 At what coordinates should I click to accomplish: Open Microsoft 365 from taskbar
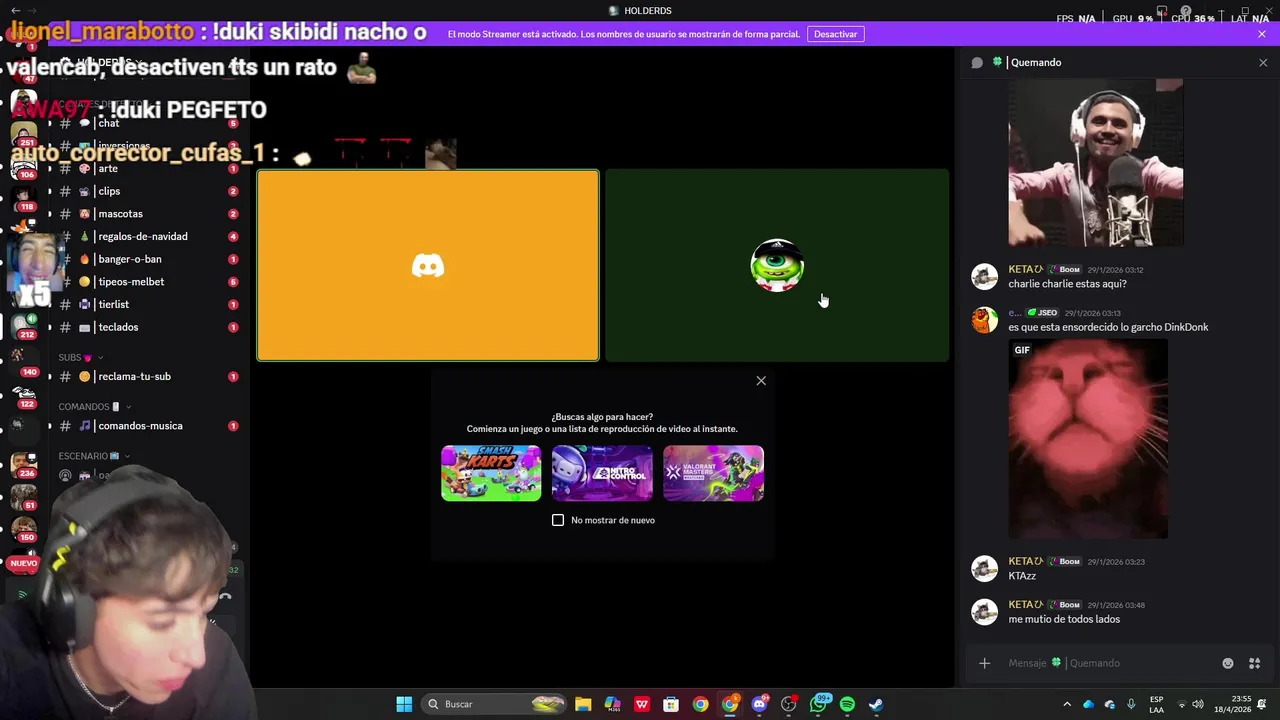612,704
